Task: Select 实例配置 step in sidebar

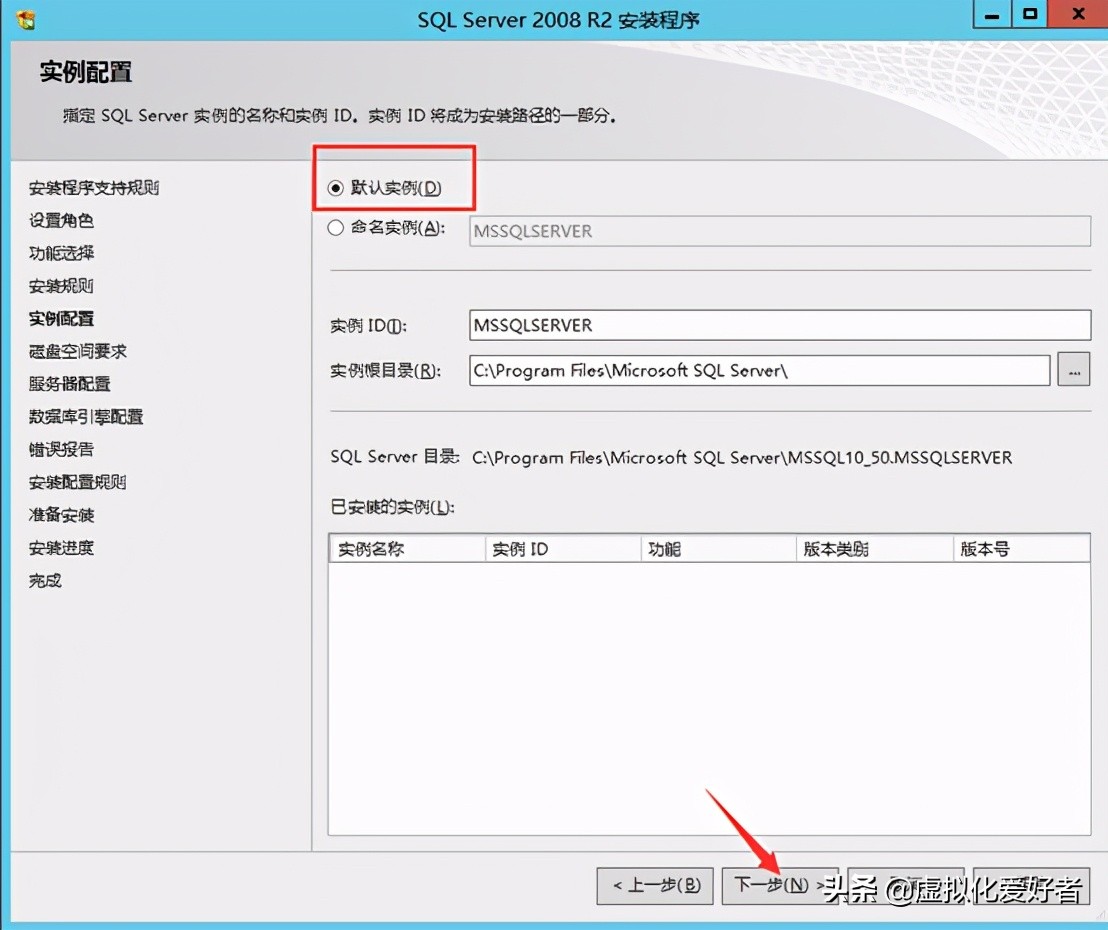Action: 61,319
